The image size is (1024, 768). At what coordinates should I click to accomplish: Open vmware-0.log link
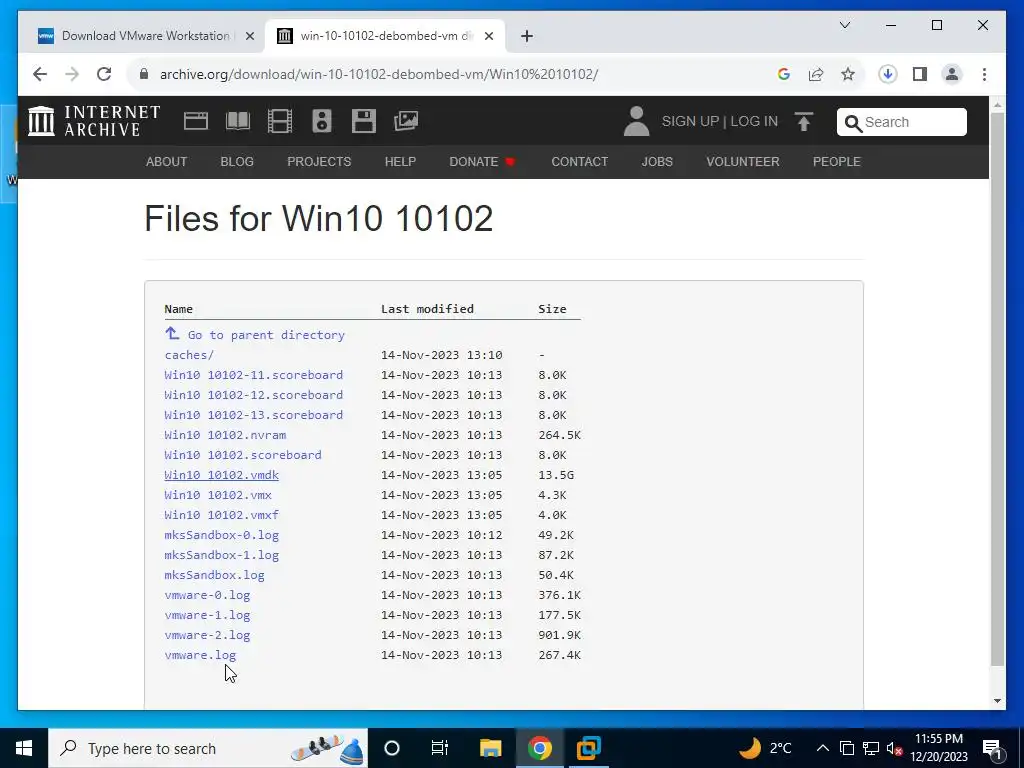pos(207,595)
